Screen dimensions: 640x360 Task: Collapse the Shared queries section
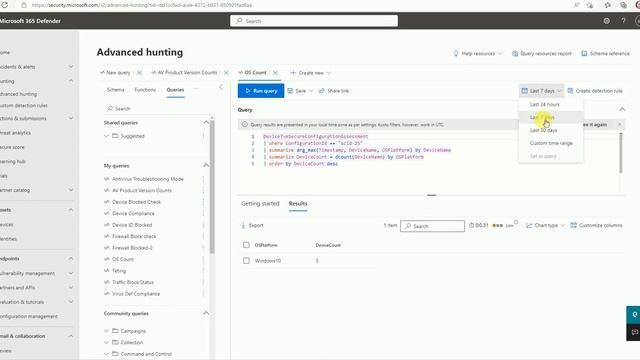pos(206,123)
